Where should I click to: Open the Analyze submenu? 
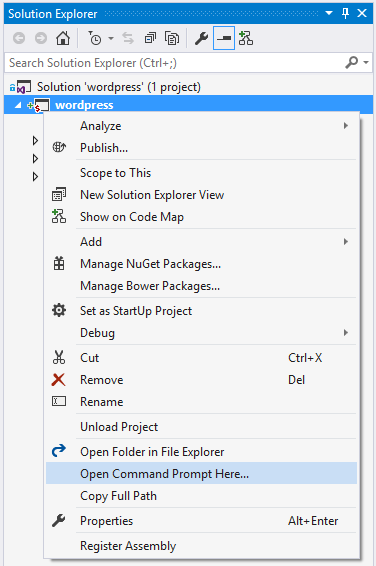tap(201, 126)
